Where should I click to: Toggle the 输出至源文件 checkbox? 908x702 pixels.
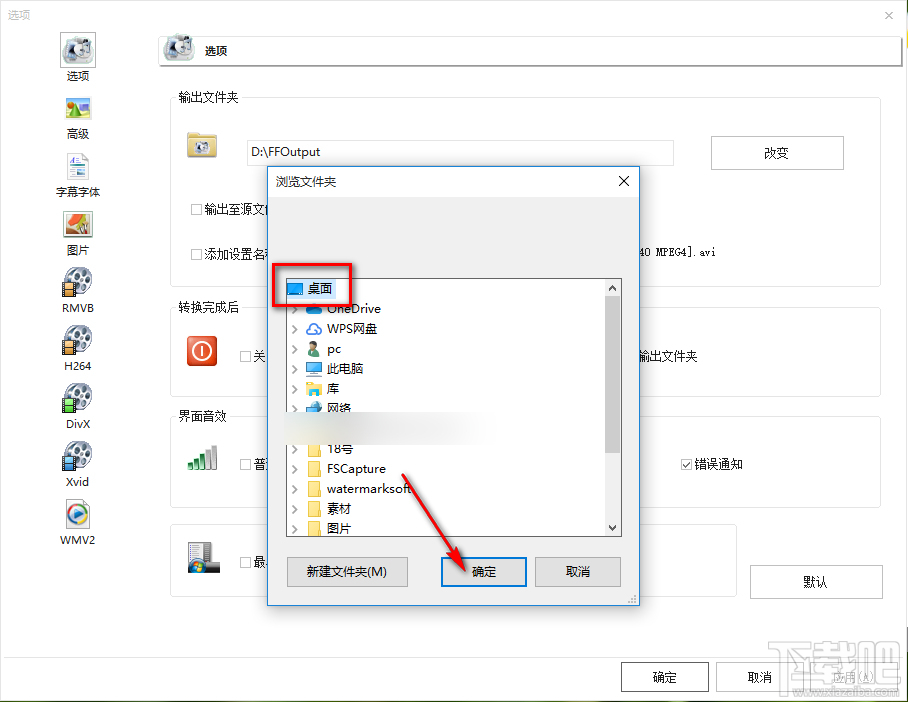coord(196,209)
